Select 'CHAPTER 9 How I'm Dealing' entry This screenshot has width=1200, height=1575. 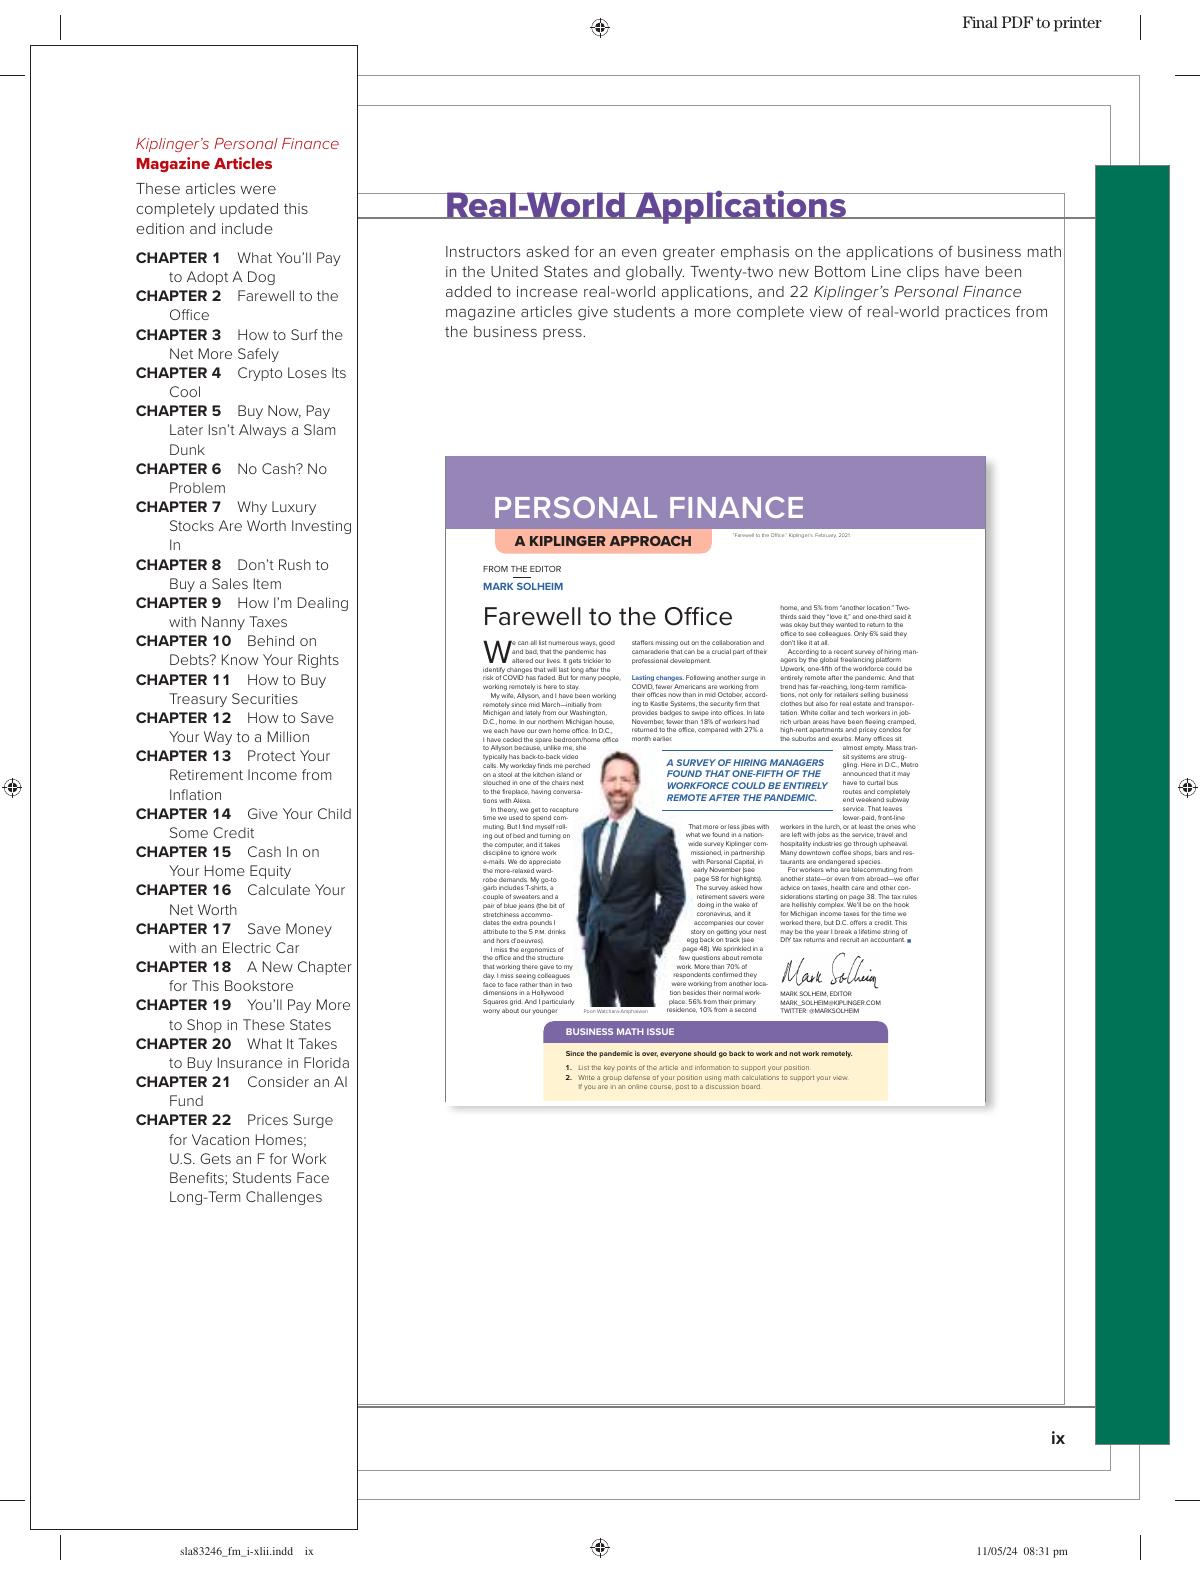pyautogui.click(x=242, y=612)
